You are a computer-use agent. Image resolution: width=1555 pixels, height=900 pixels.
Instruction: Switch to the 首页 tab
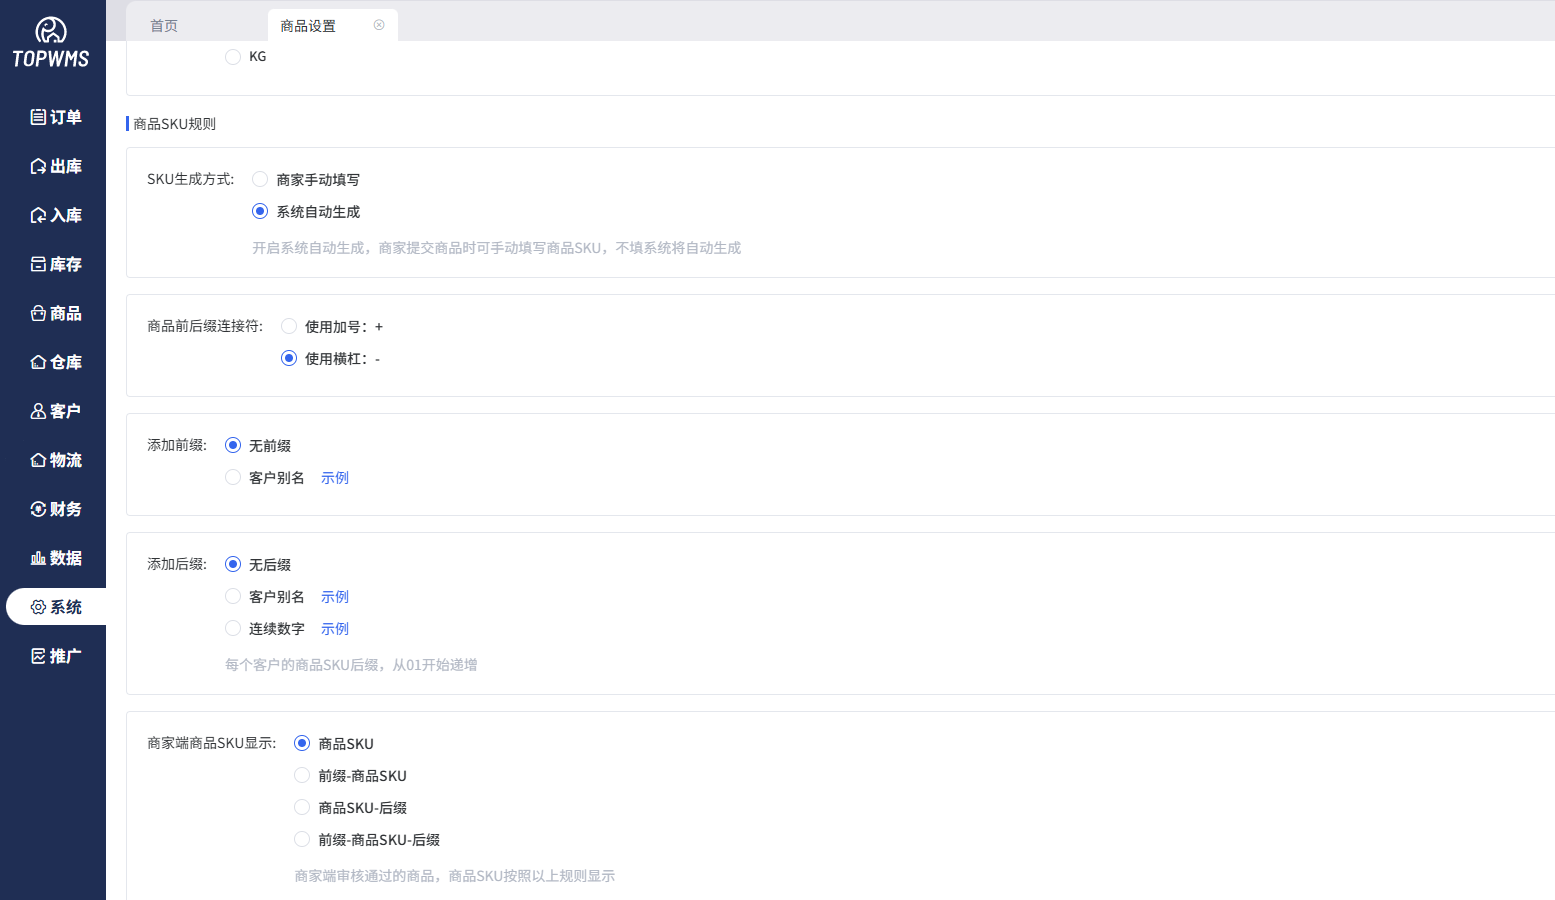tap(164, 26)
